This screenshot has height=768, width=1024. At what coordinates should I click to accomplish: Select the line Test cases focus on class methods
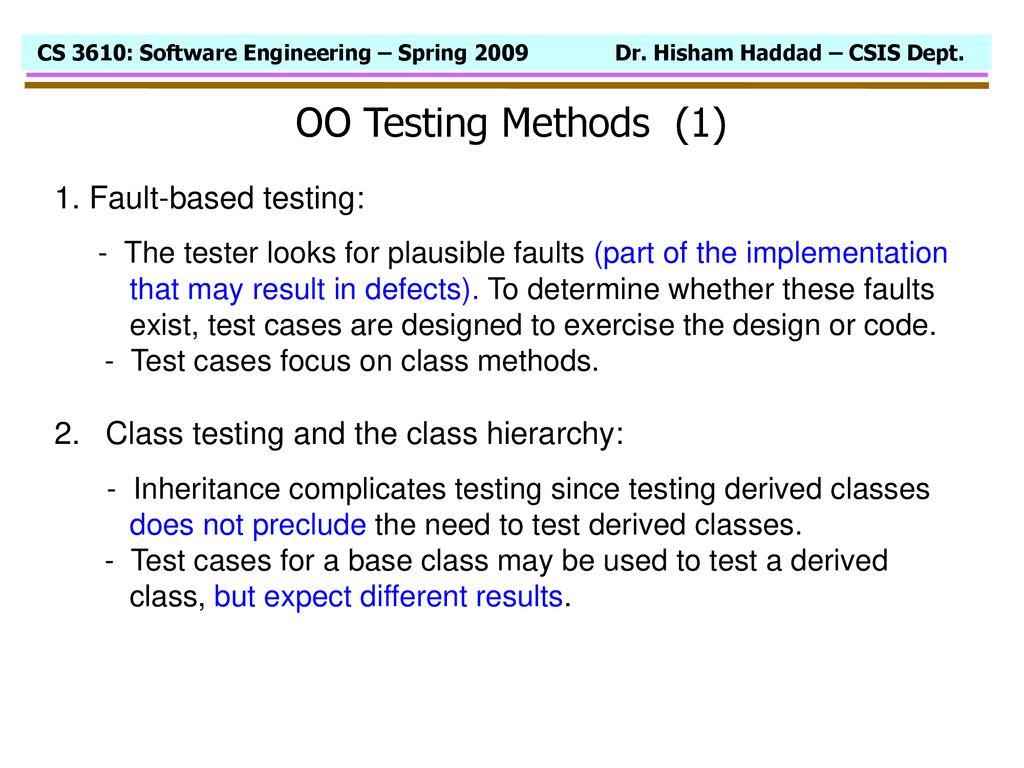point(364,360)
